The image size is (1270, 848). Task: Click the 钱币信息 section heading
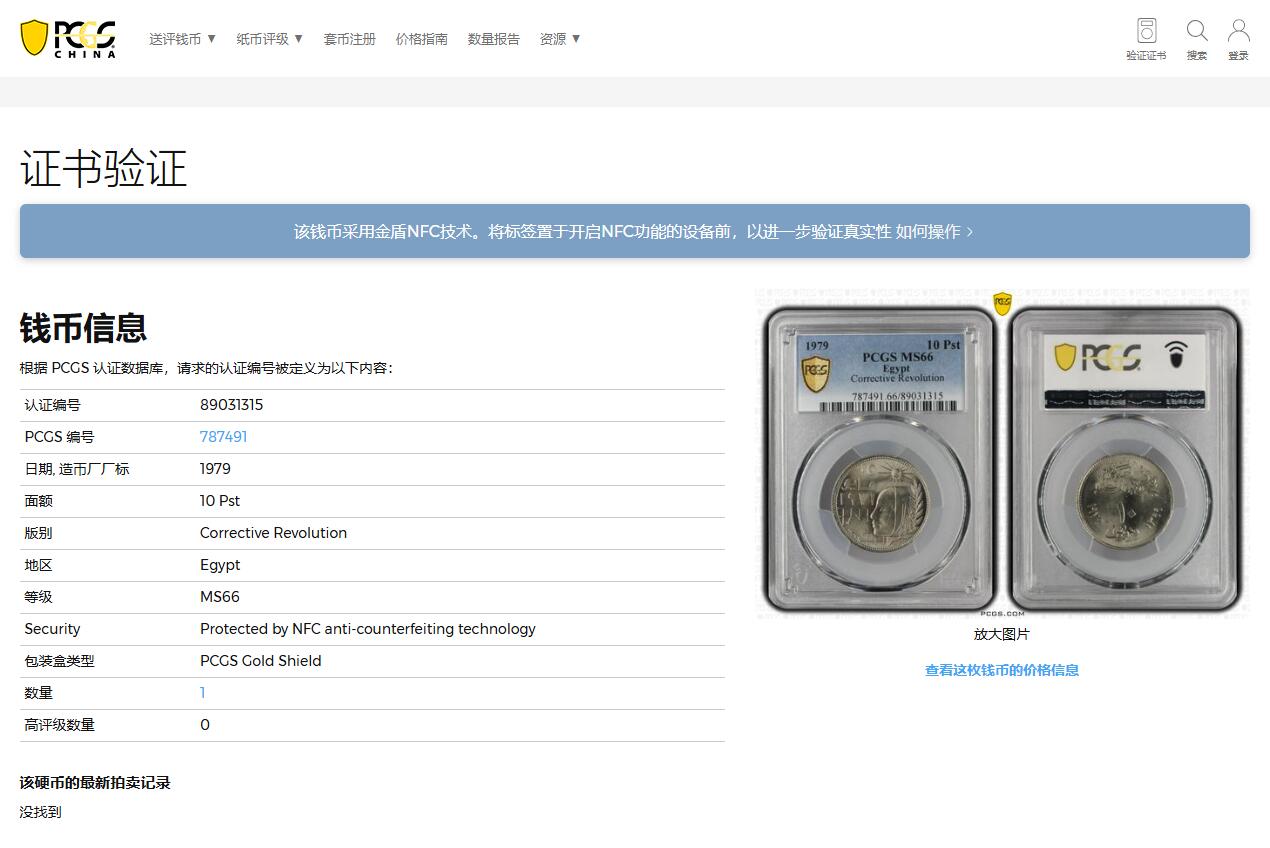[84, 328]
